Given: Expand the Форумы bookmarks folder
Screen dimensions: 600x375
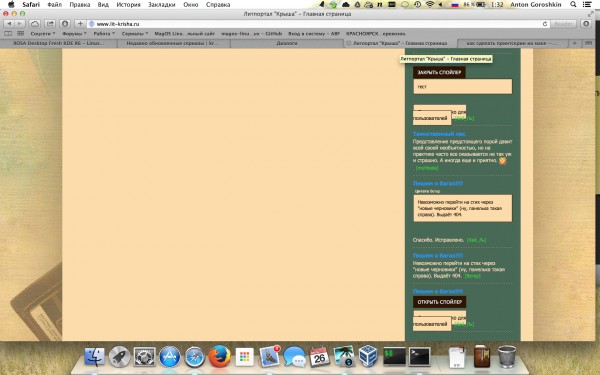Looking at the screenshot, I should pyautogui.click(x=74, y=34).
